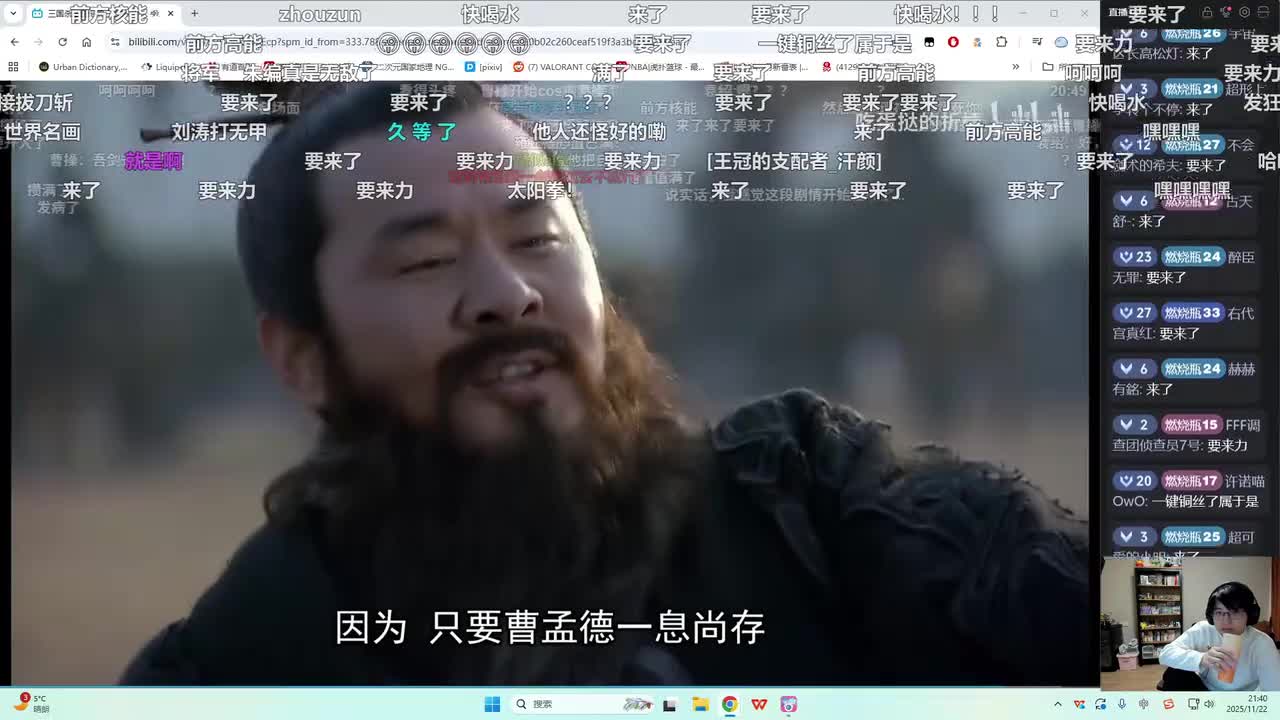Open WPS Office from the taskbar
This screenshot has width=1280, height=720.
click(x=759, y=704)
